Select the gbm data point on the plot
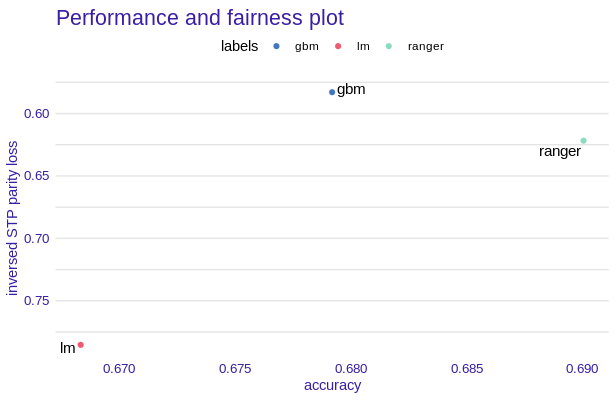Screen dimensions: 616x400 click(x=332, y=92)
